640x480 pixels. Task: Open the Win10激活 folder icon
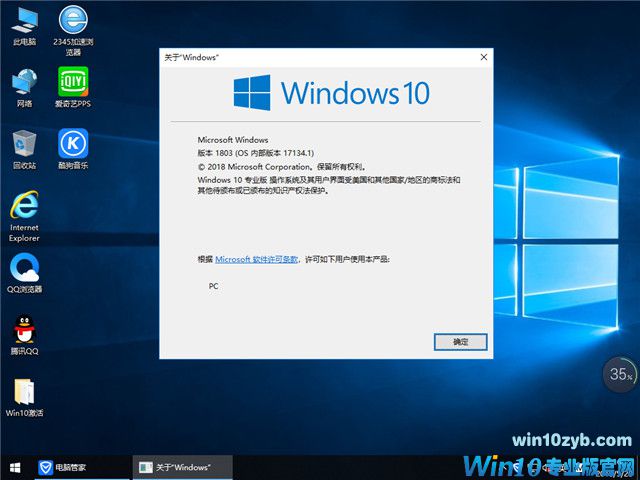[24, 398]
